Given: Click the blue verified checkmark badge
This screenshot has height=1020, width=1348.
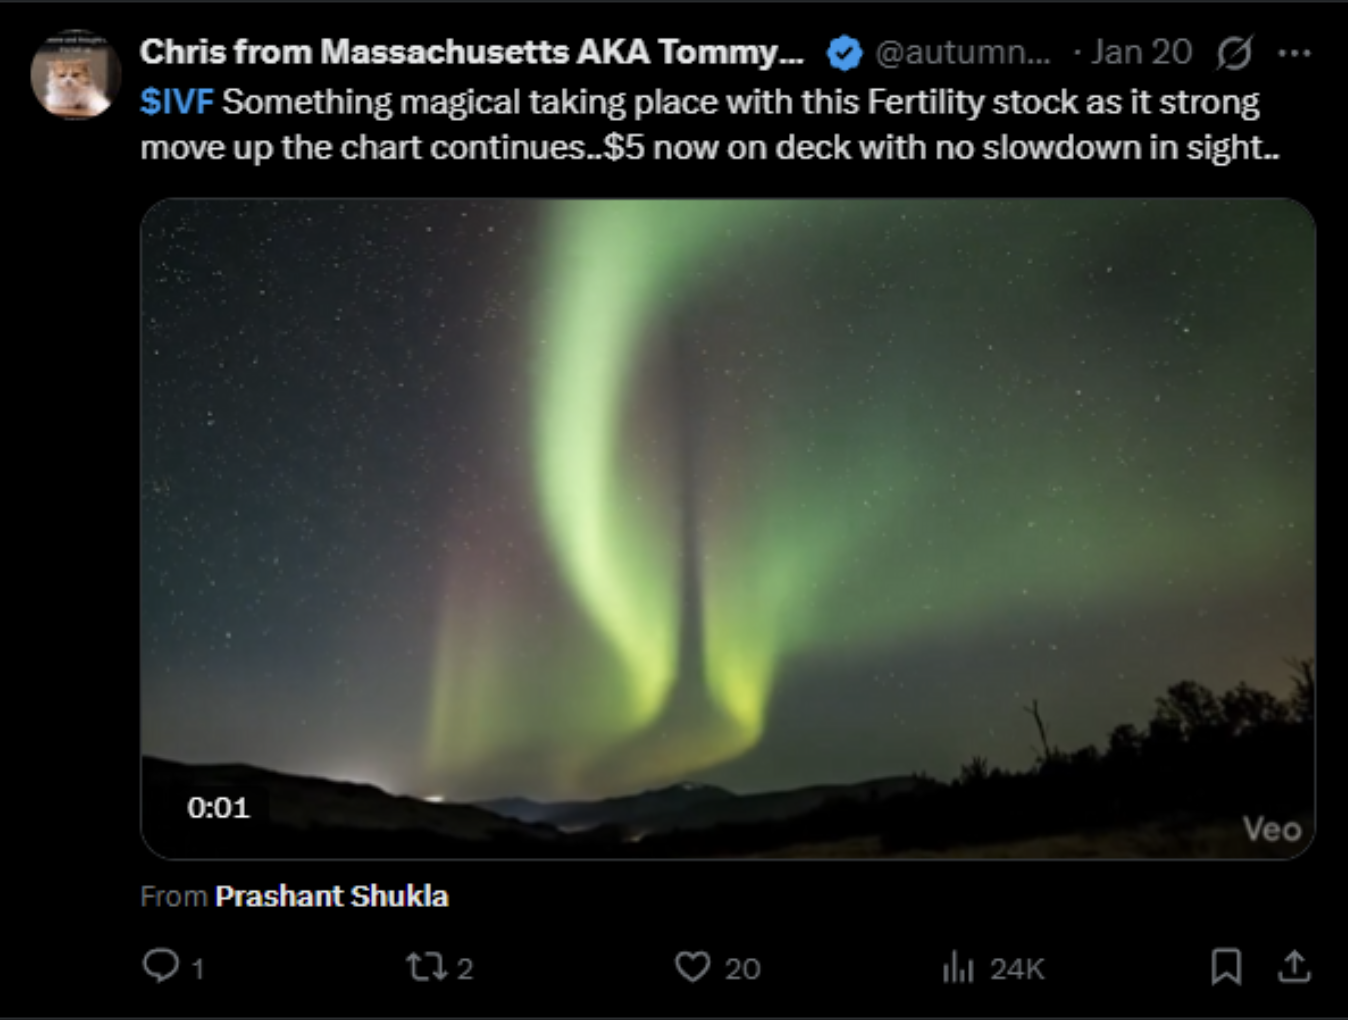Looking at the screenshot, I should tap(844, 53).
